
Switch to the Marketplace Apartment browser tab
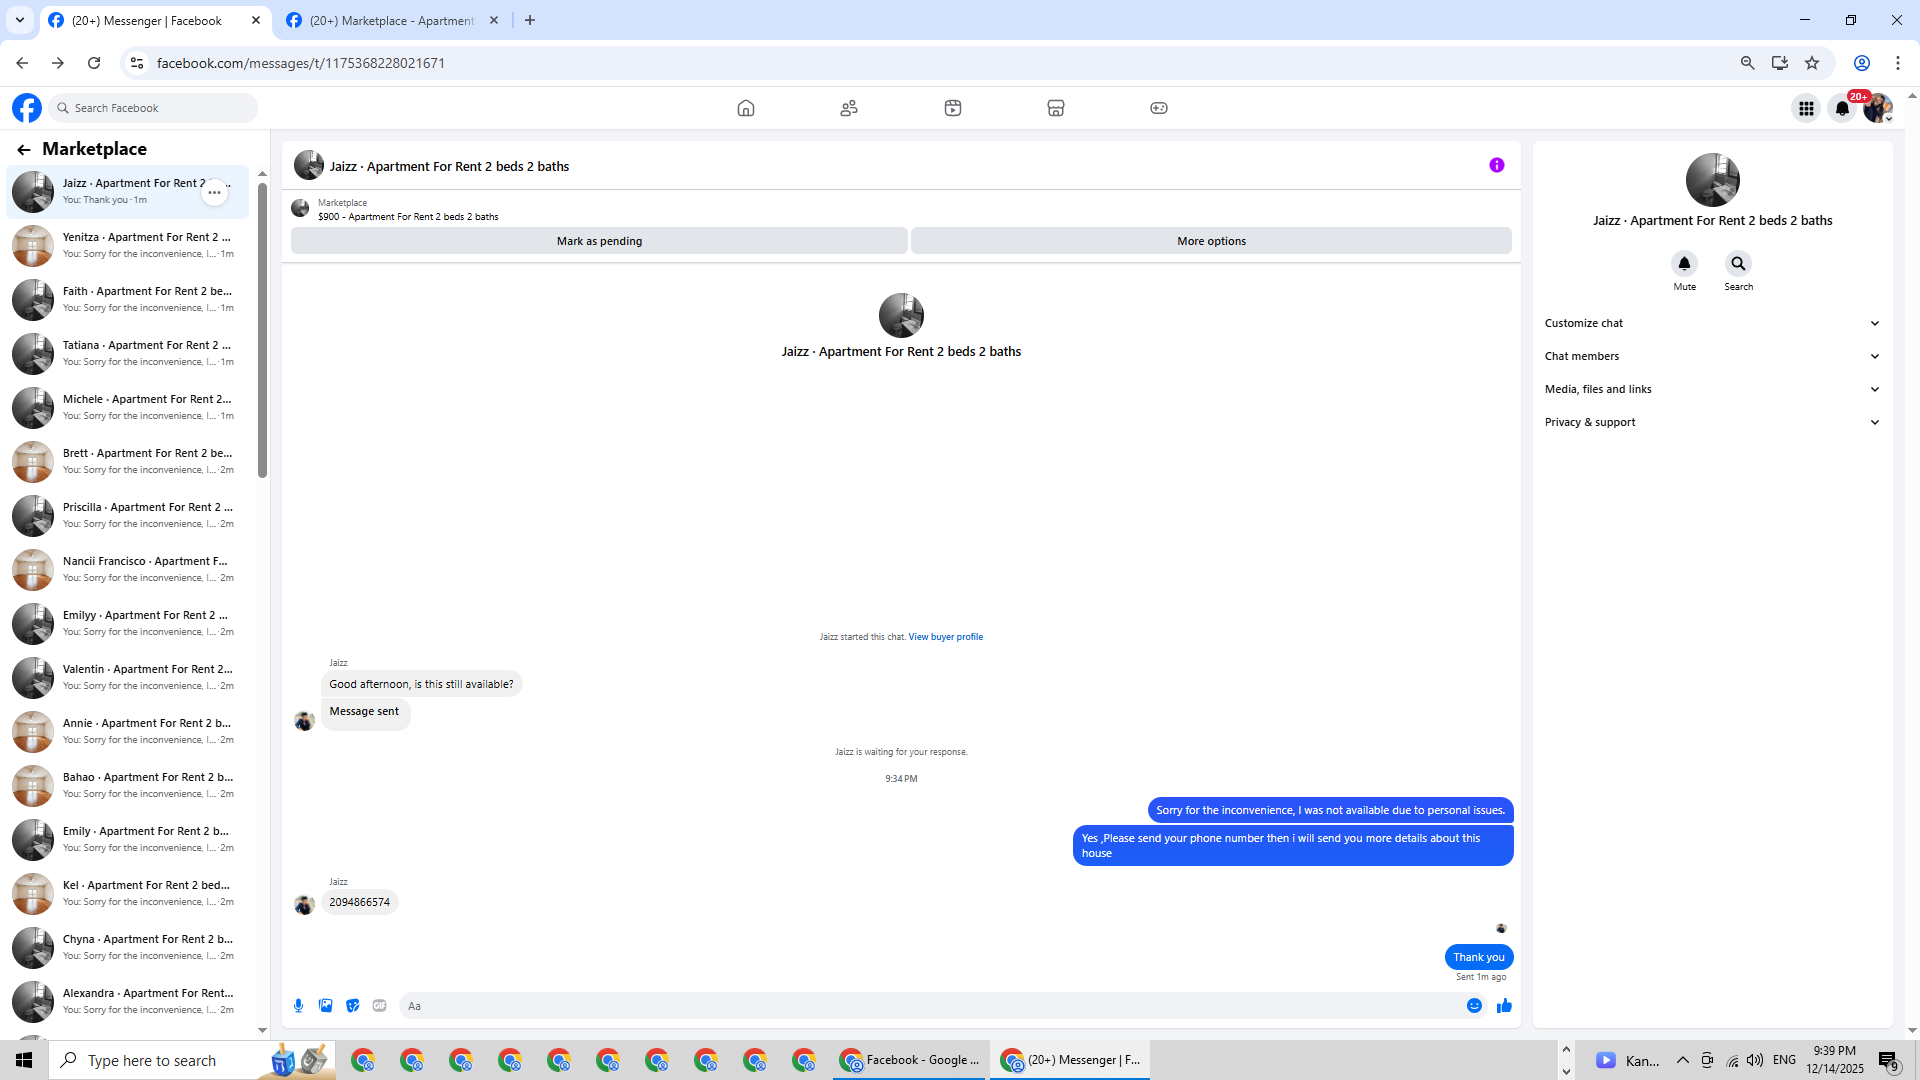coord(391,20)
